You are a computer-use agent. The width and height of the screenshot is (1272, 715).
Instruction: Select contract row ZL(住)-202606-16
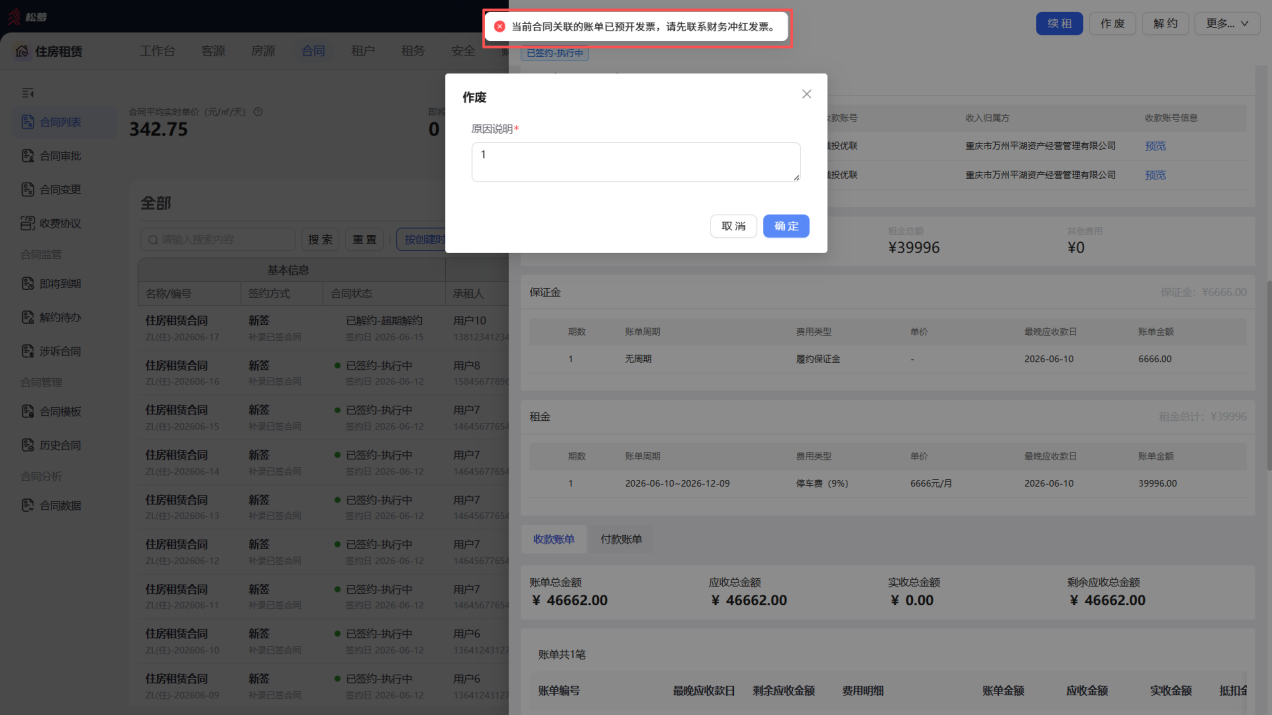323,373
